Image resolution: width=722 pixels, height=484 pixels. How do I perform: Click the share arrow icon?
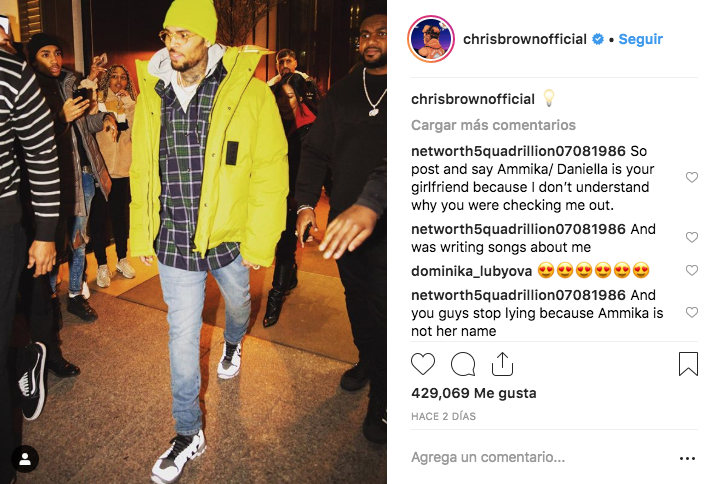pos(502,364)
